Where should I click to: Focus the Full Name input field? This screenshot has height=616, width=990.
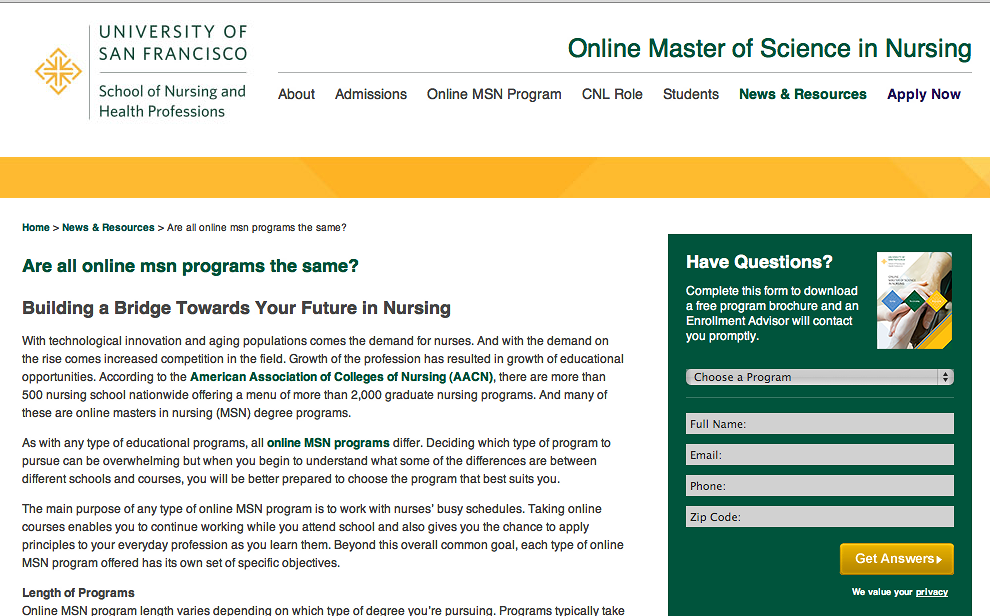pos(820,424)
